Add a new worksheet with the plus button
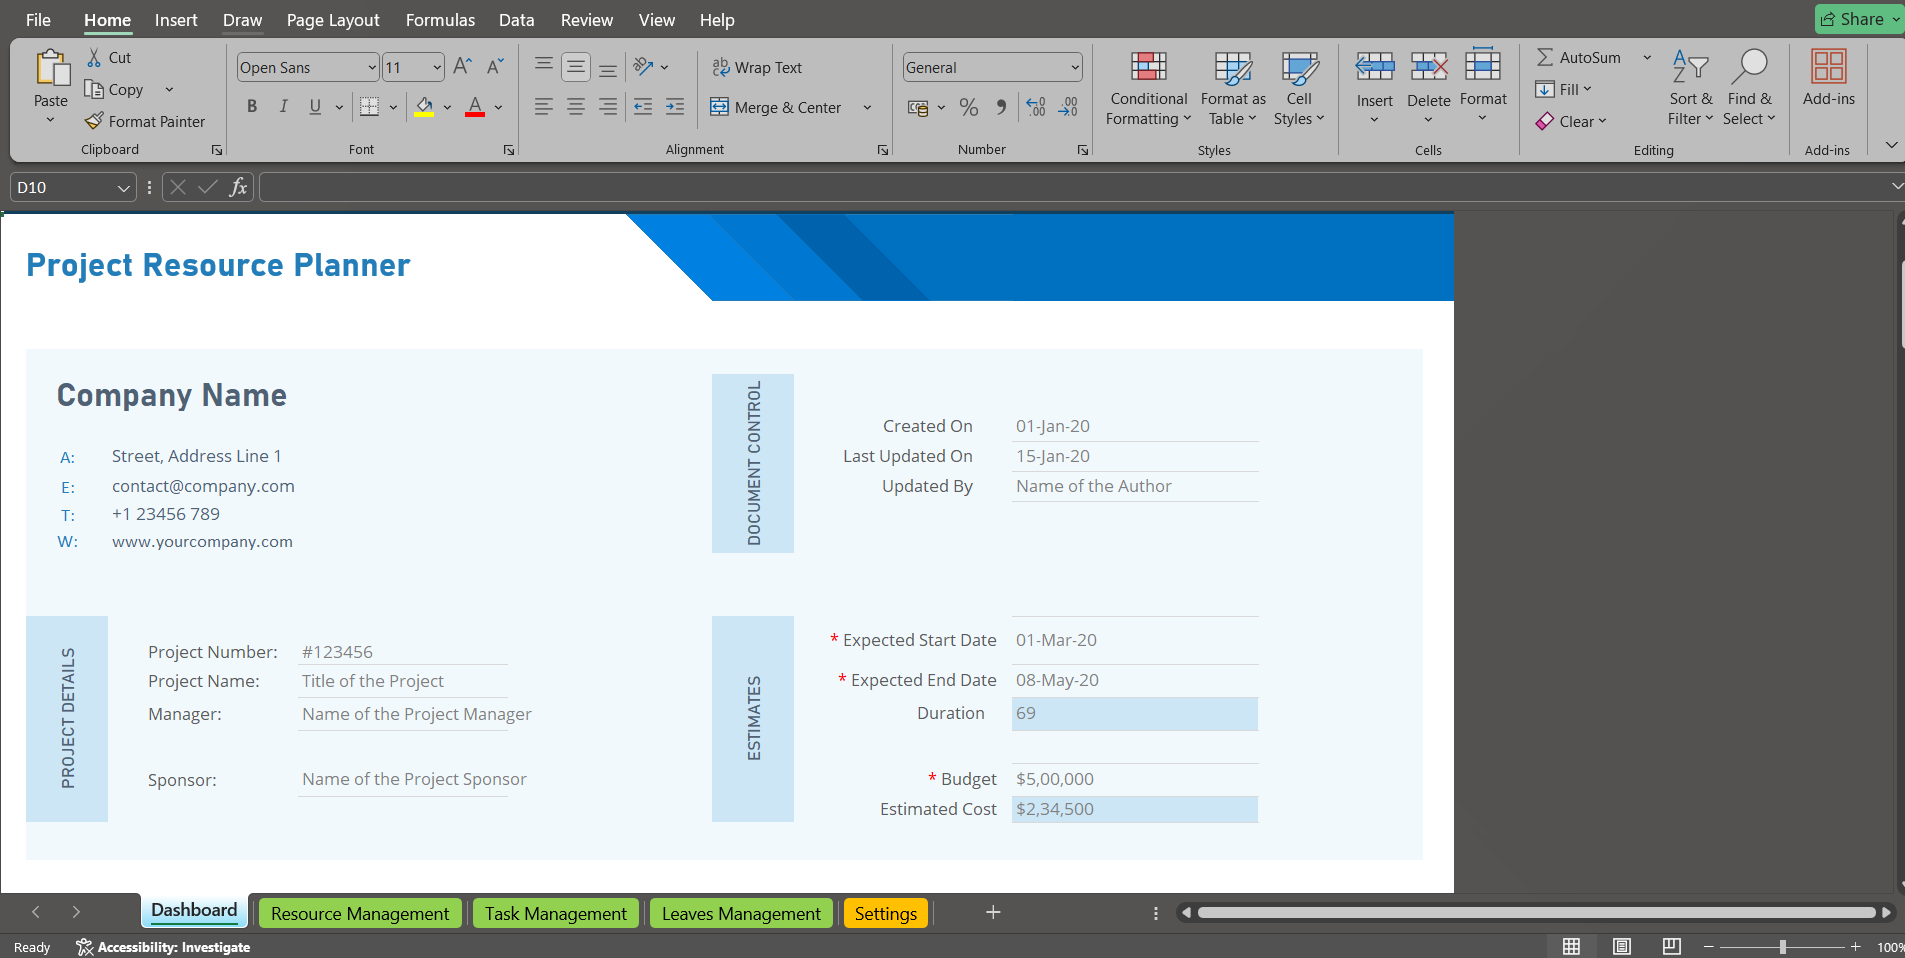The width and height of the screenshot is (1905, 958). click(x=991, y=913)
